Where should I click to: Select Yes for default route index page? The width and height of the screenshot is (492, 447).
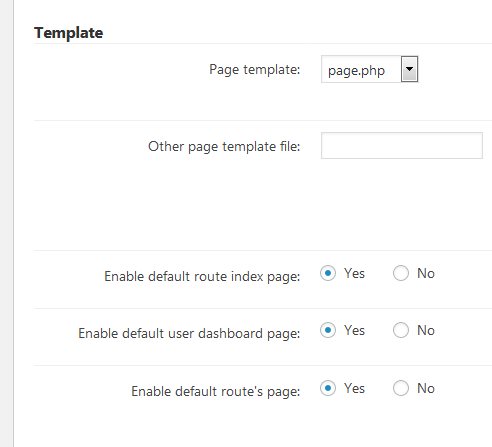pyautogui.click(x=328, y=273)
